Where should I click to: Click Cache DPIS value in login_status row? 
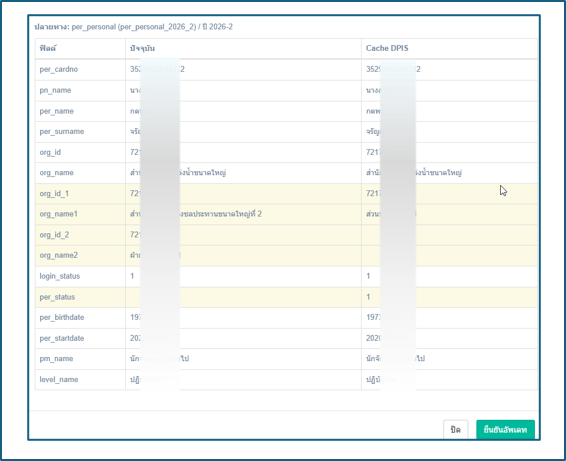coord(368,276)
